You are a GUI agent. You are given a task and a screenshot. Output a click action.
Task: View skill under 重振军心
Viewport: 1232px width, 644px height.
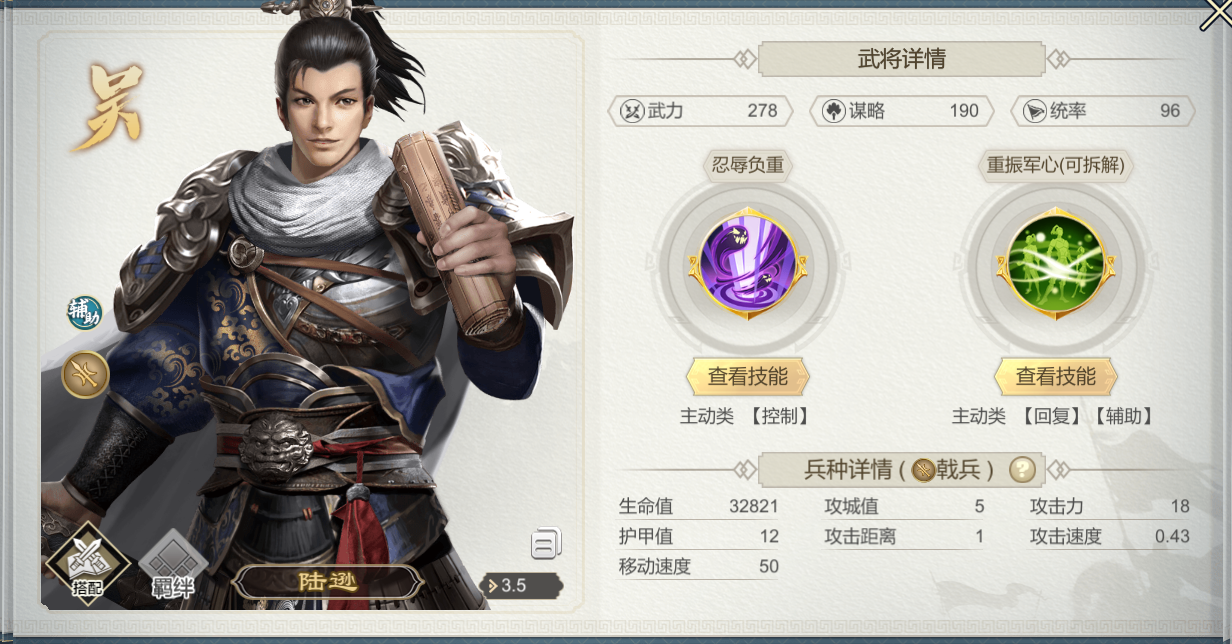pyautogui.click(x=1055, y=377)
